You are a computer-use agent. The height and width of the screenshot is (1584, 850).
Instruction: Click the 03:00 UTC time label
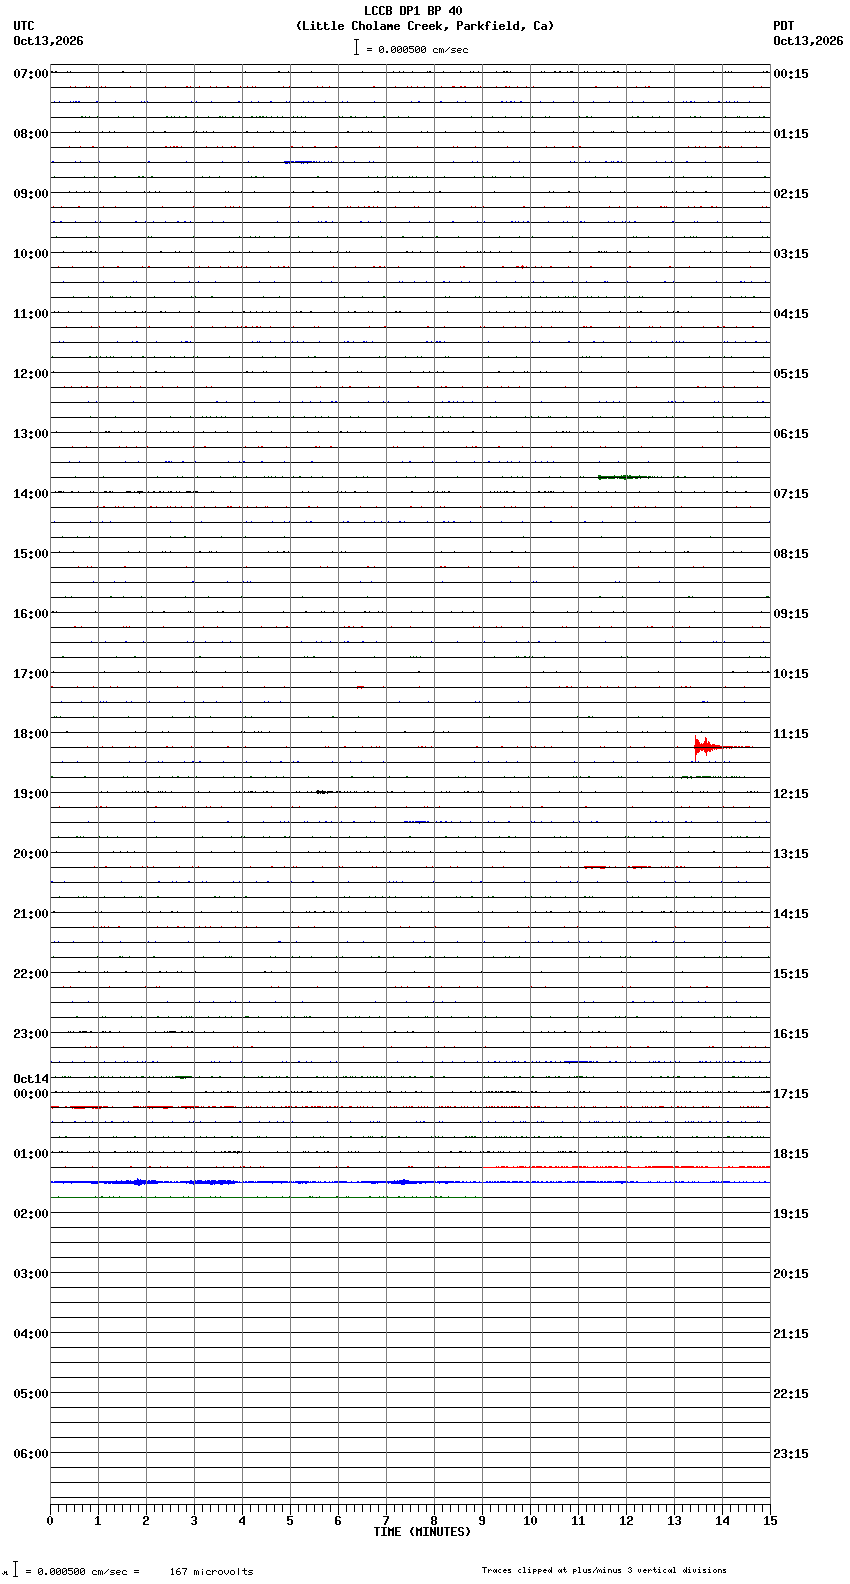pos(31,1274)
